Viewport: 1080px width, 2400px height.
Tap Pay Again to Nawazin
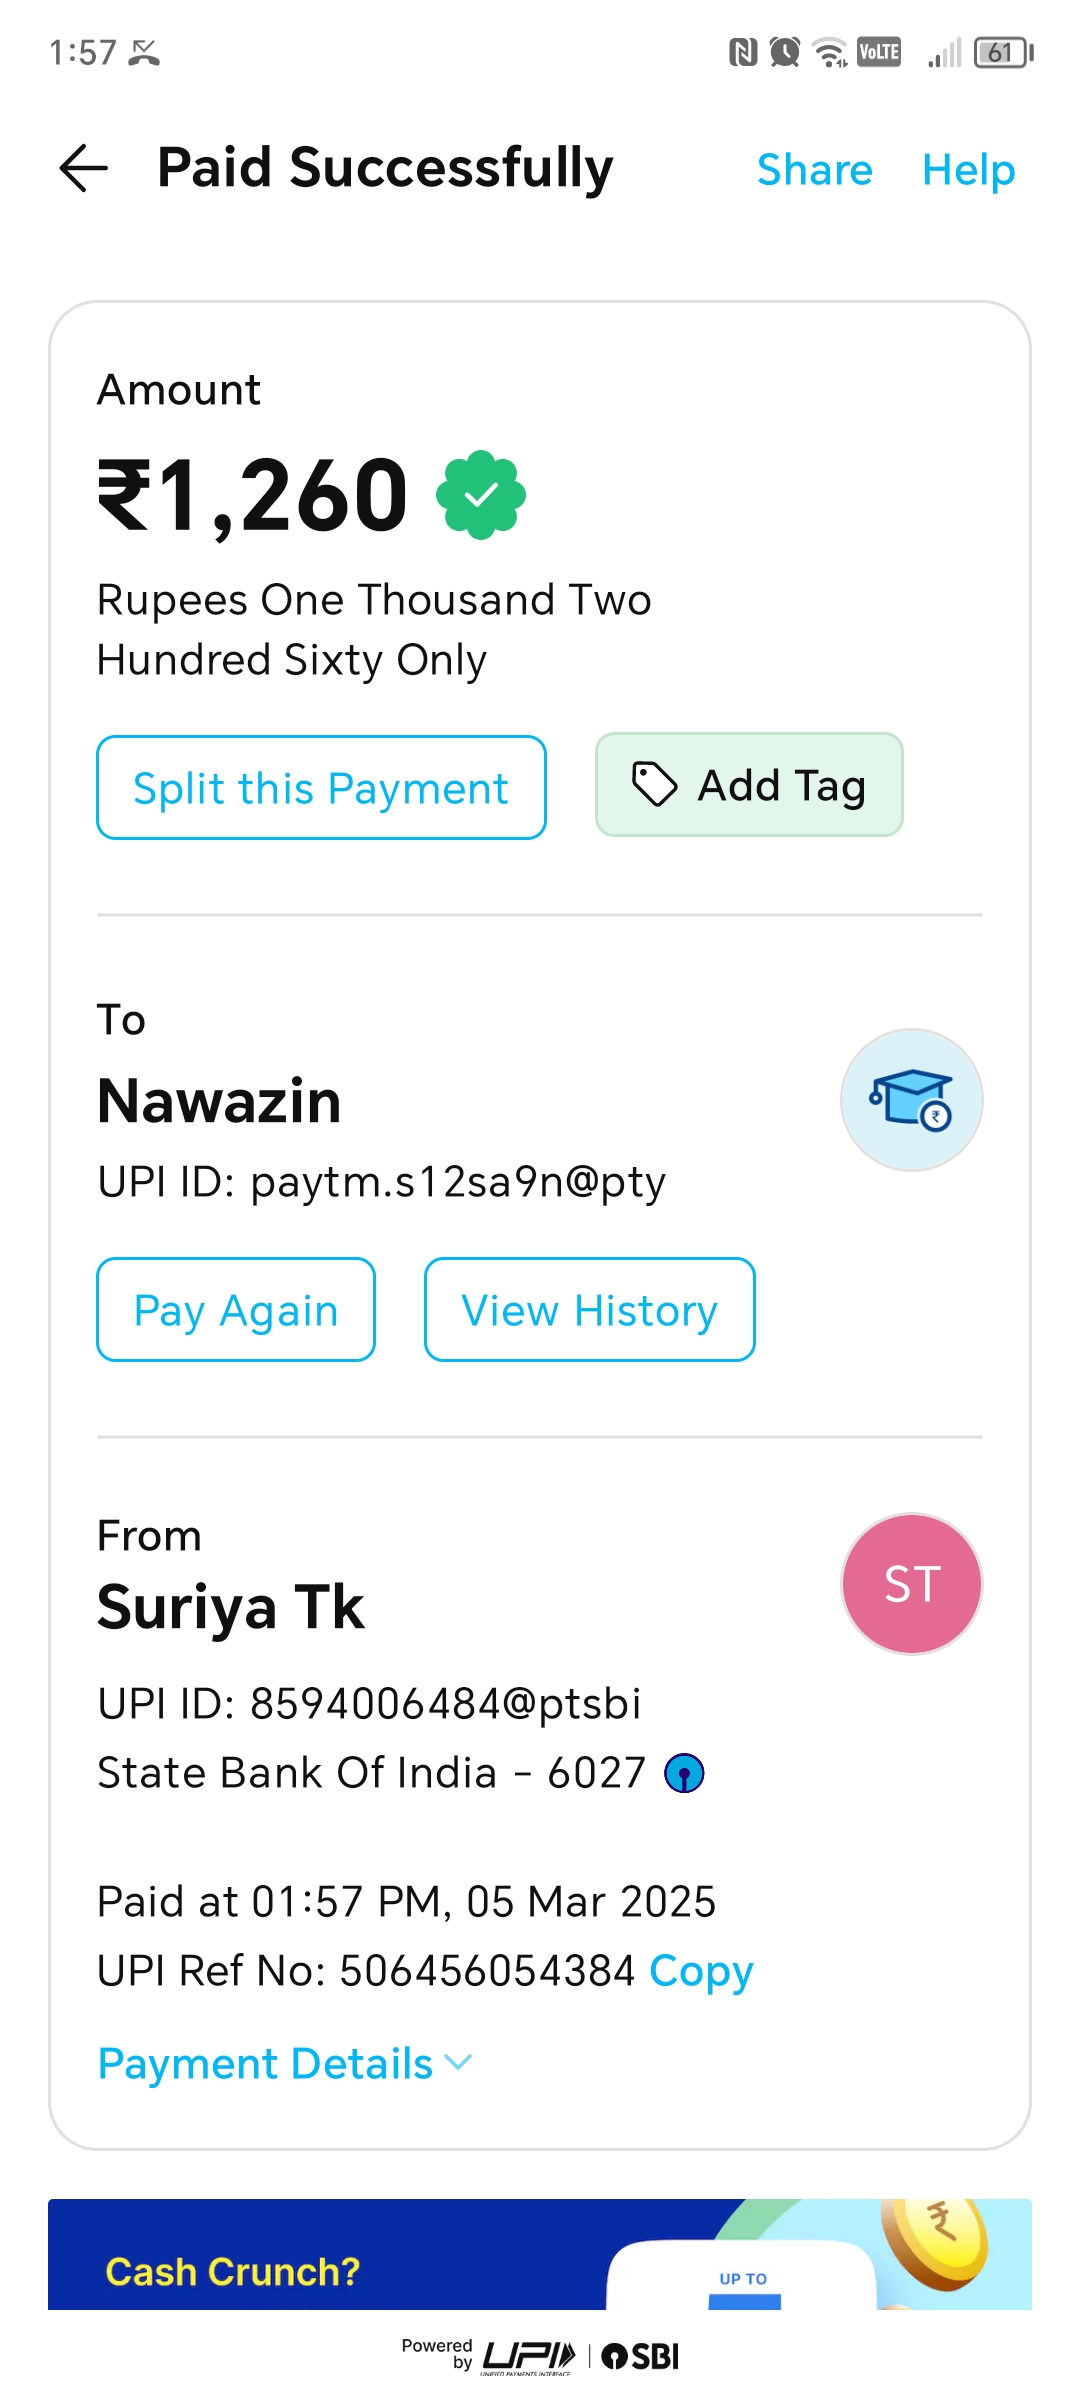point(236,1310)
